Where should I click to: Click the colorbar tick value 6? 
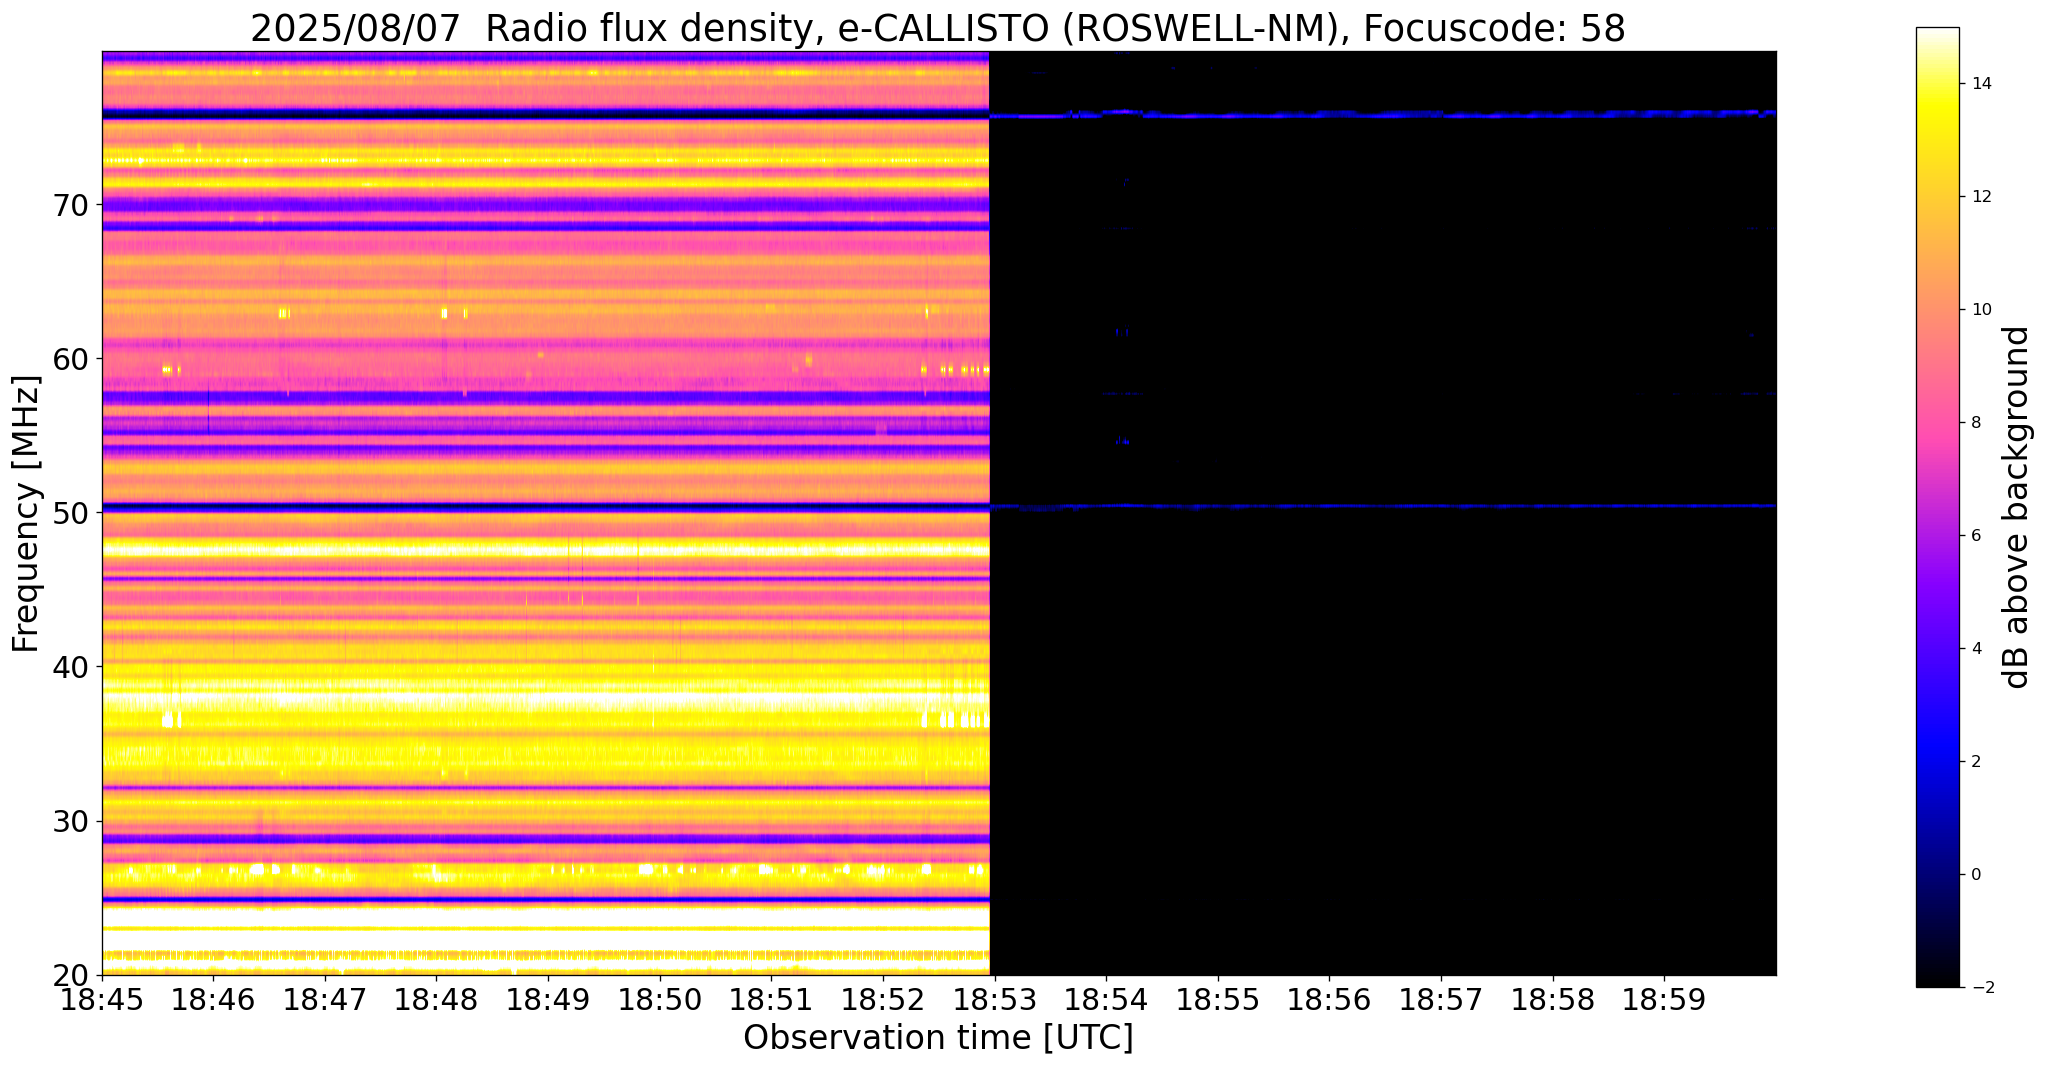coord(1974,536)
